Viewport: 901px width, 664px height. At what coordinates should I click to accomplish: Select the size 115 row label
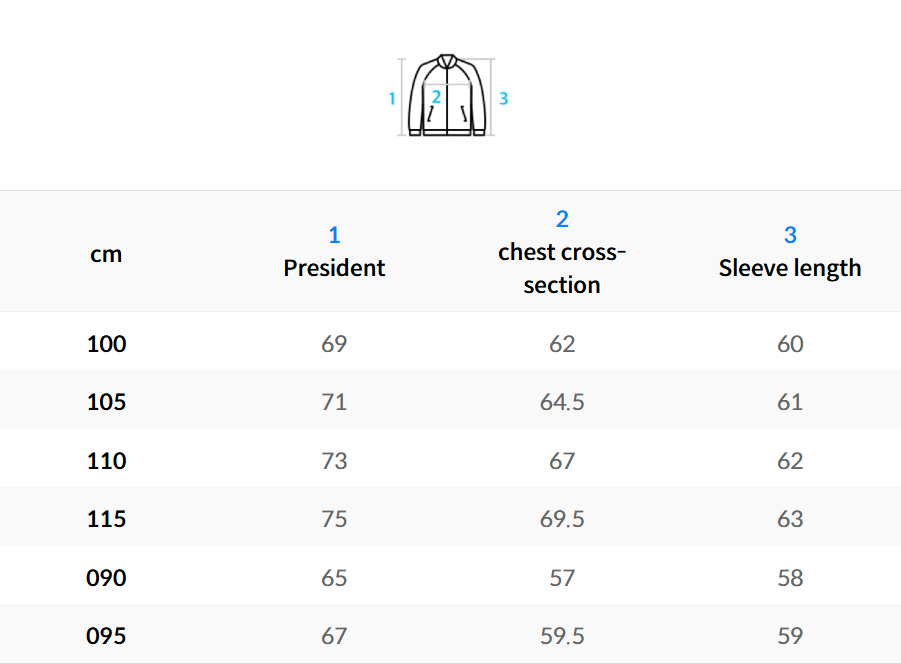click(107, 519)
